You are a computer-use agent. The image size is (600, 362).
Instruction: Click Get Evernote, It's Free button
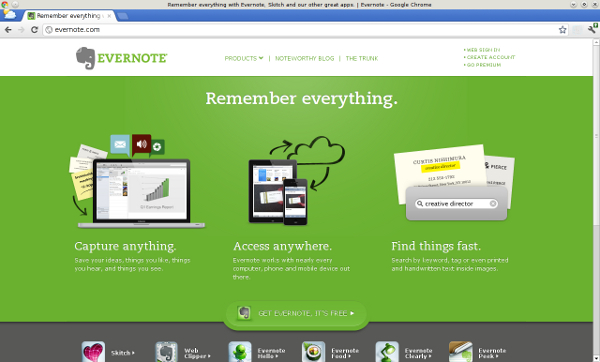click(296, 313)
